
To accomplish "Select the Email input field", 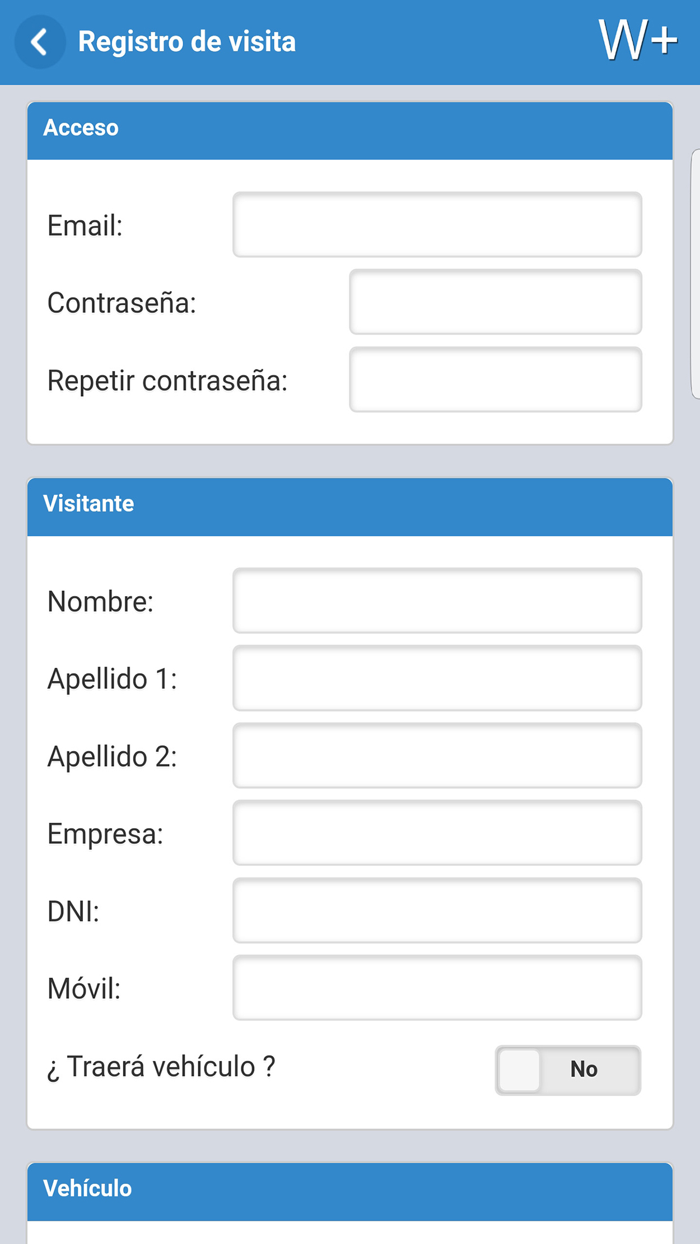I will [436, 224].
